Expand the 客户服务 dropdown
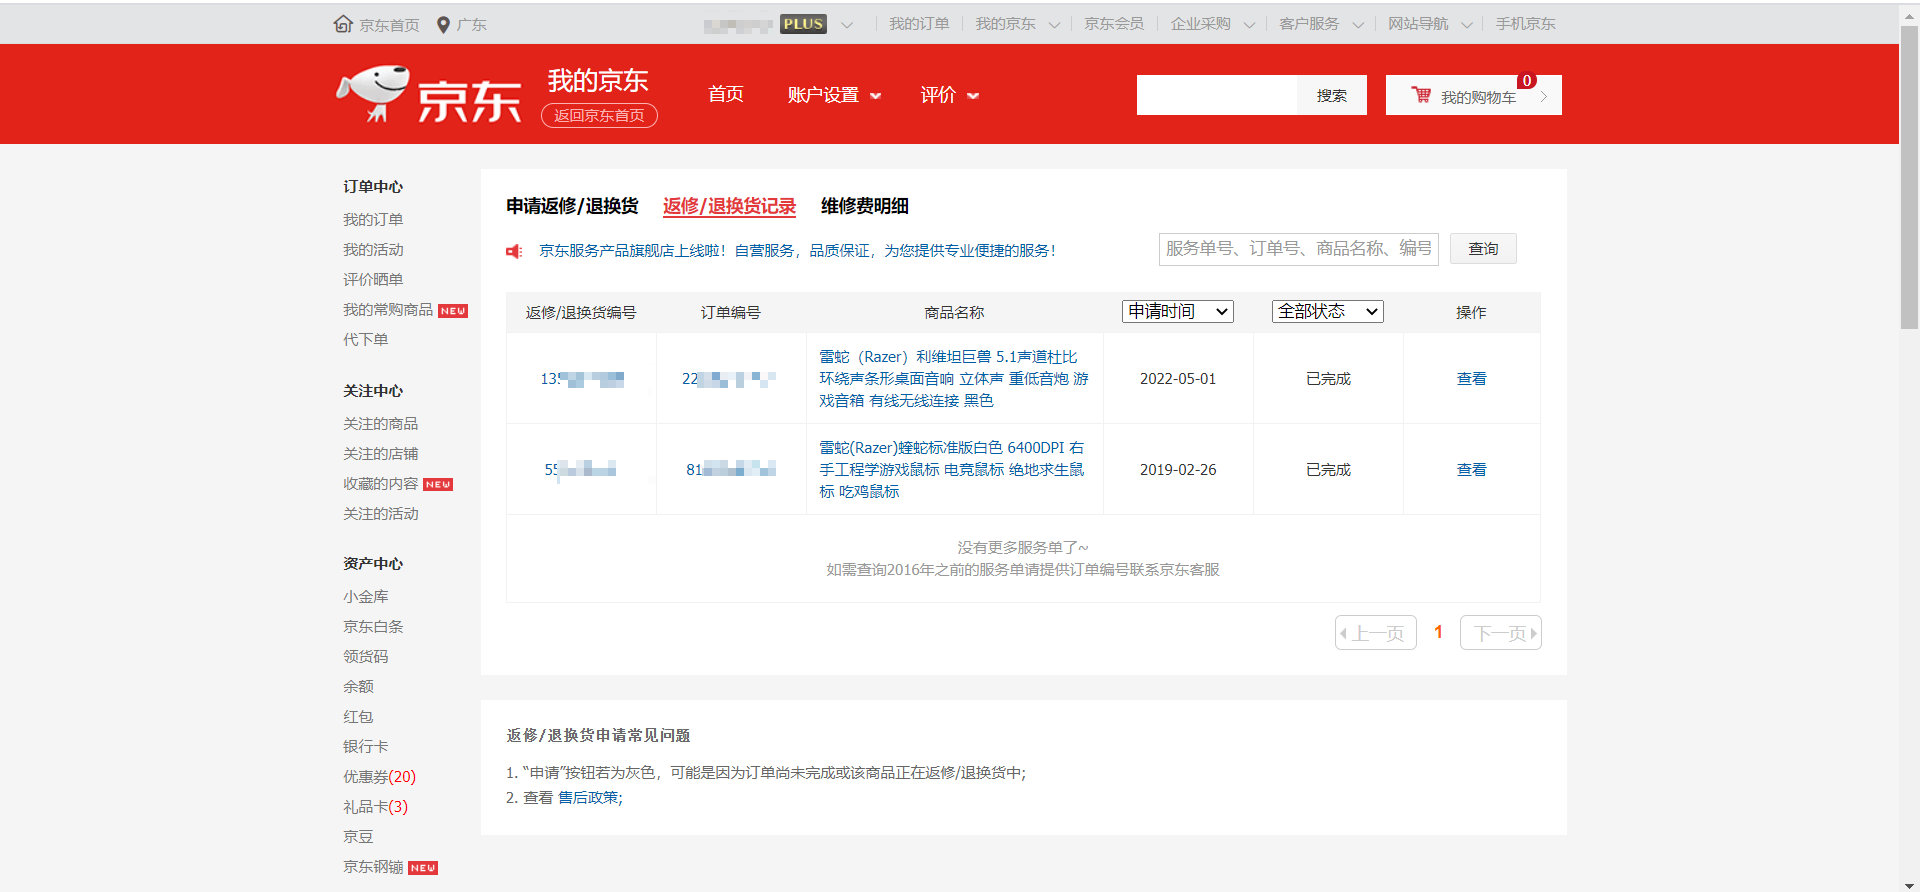This screenshot has width=1920, height=892. (1358, 25)
